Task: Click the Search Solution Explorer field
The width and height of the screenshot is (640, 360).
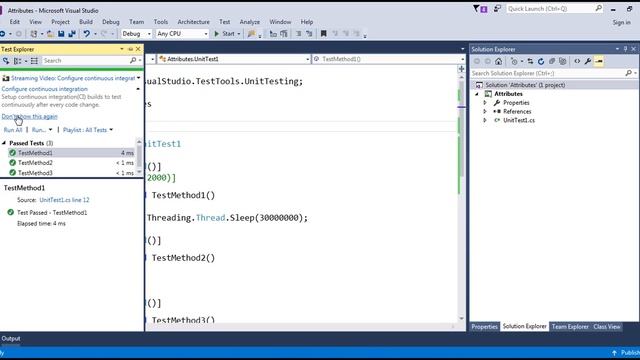Action: click(553, 73)
